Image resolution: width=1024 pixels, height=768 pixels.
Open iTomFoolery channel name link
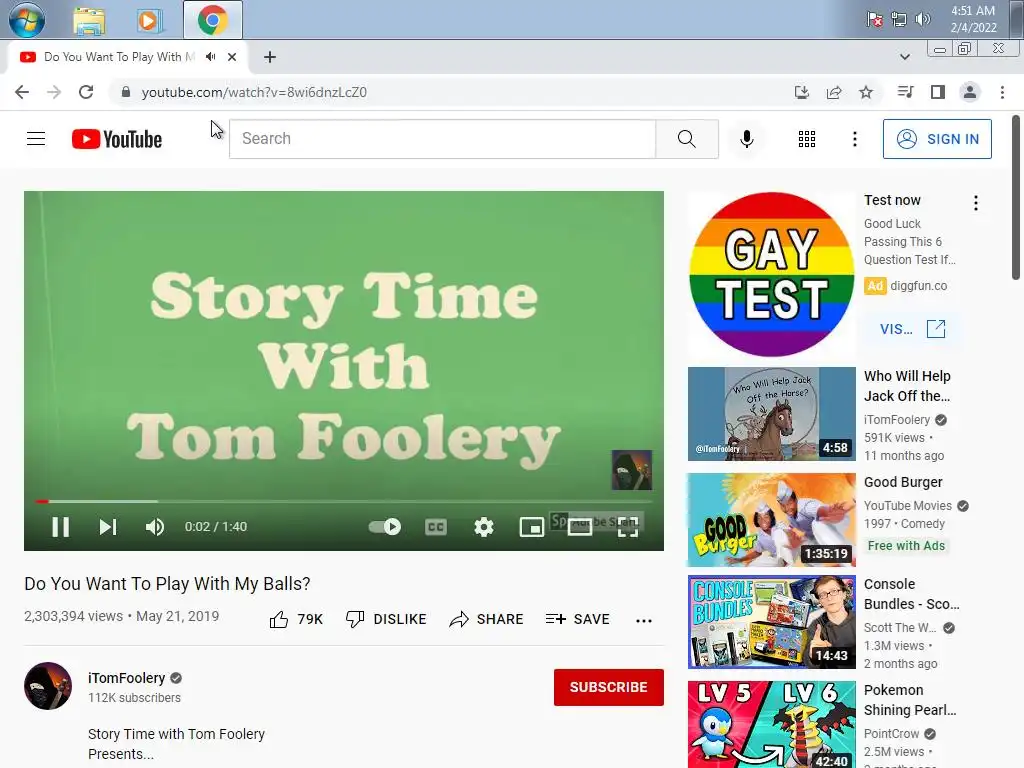coord(127,678)
